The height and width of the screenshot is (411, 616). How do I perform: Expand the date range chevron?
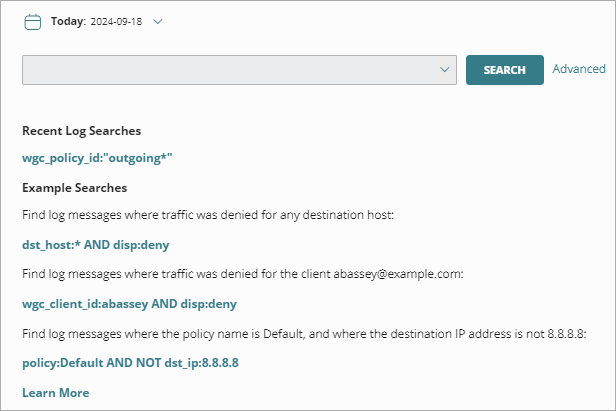(157, 21)
